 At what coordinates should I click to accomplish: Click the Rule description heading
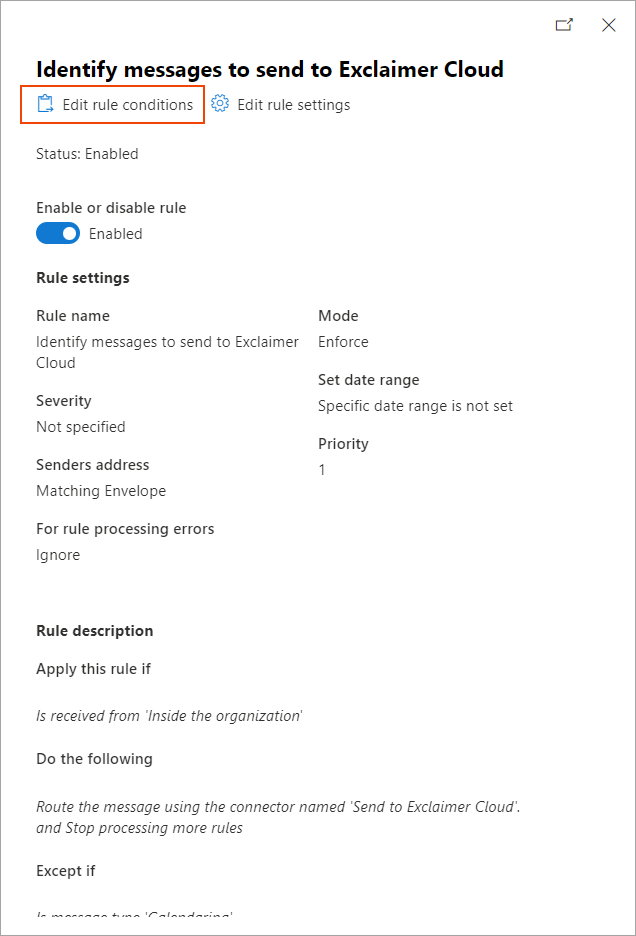pyautogui.click(x=94, y=631)
